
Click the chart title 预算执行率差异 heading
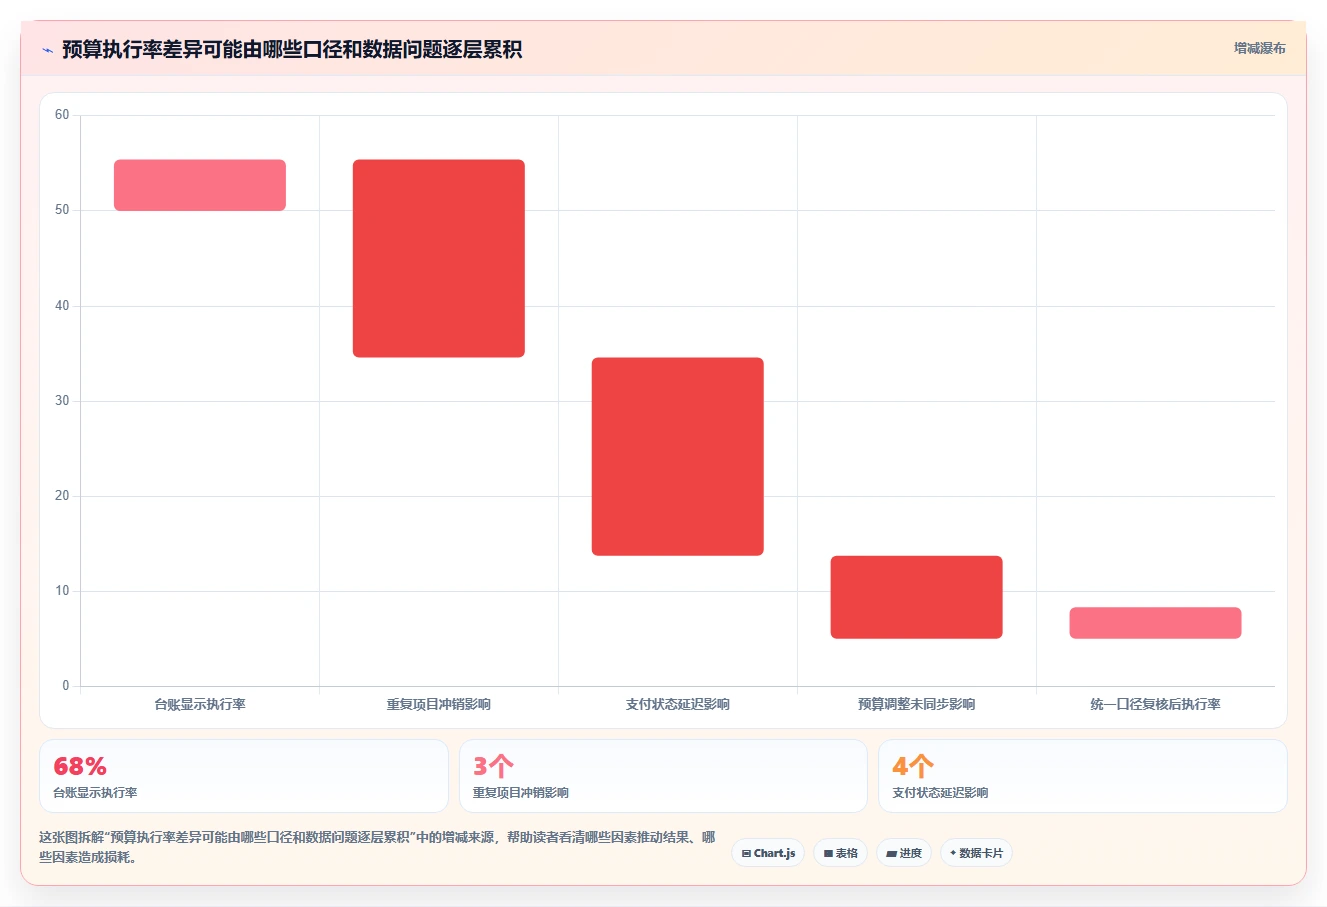[292, 49]
